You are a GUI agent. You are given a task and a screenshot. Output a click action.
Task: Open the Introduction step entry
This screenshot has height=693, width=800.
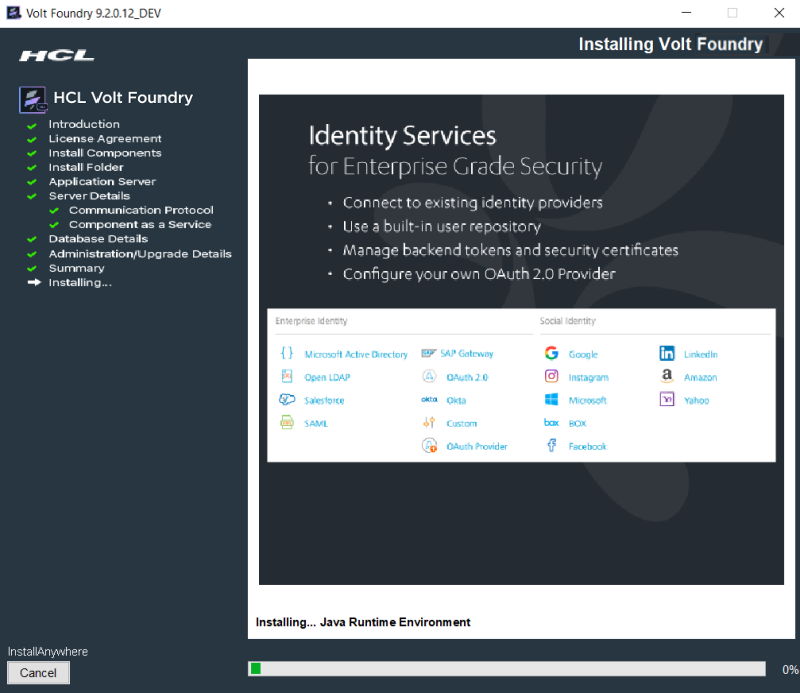tap(83, 123)
